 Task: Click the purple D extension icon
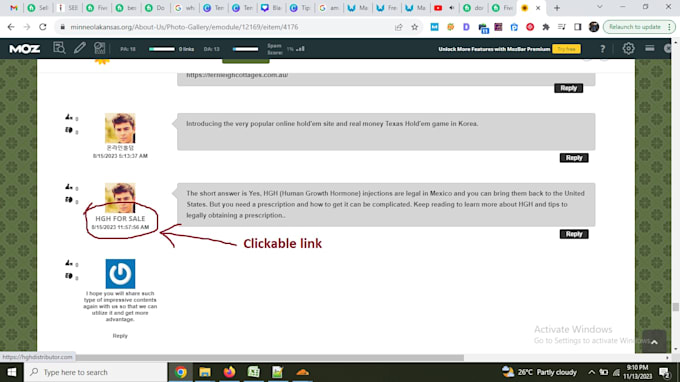(466, 27)
